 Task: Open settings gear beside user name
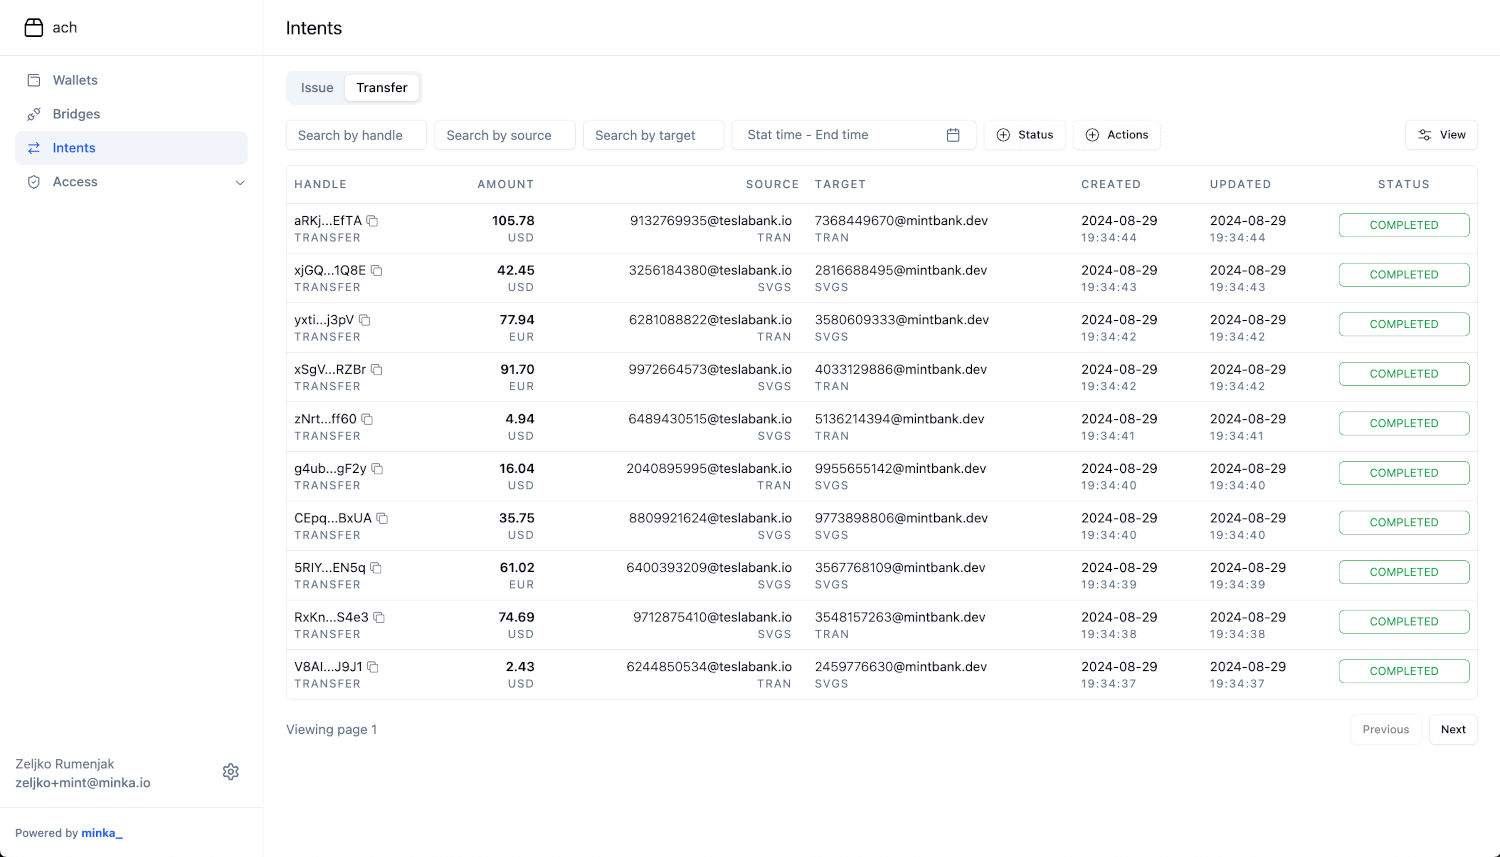[x=231, y=772]
